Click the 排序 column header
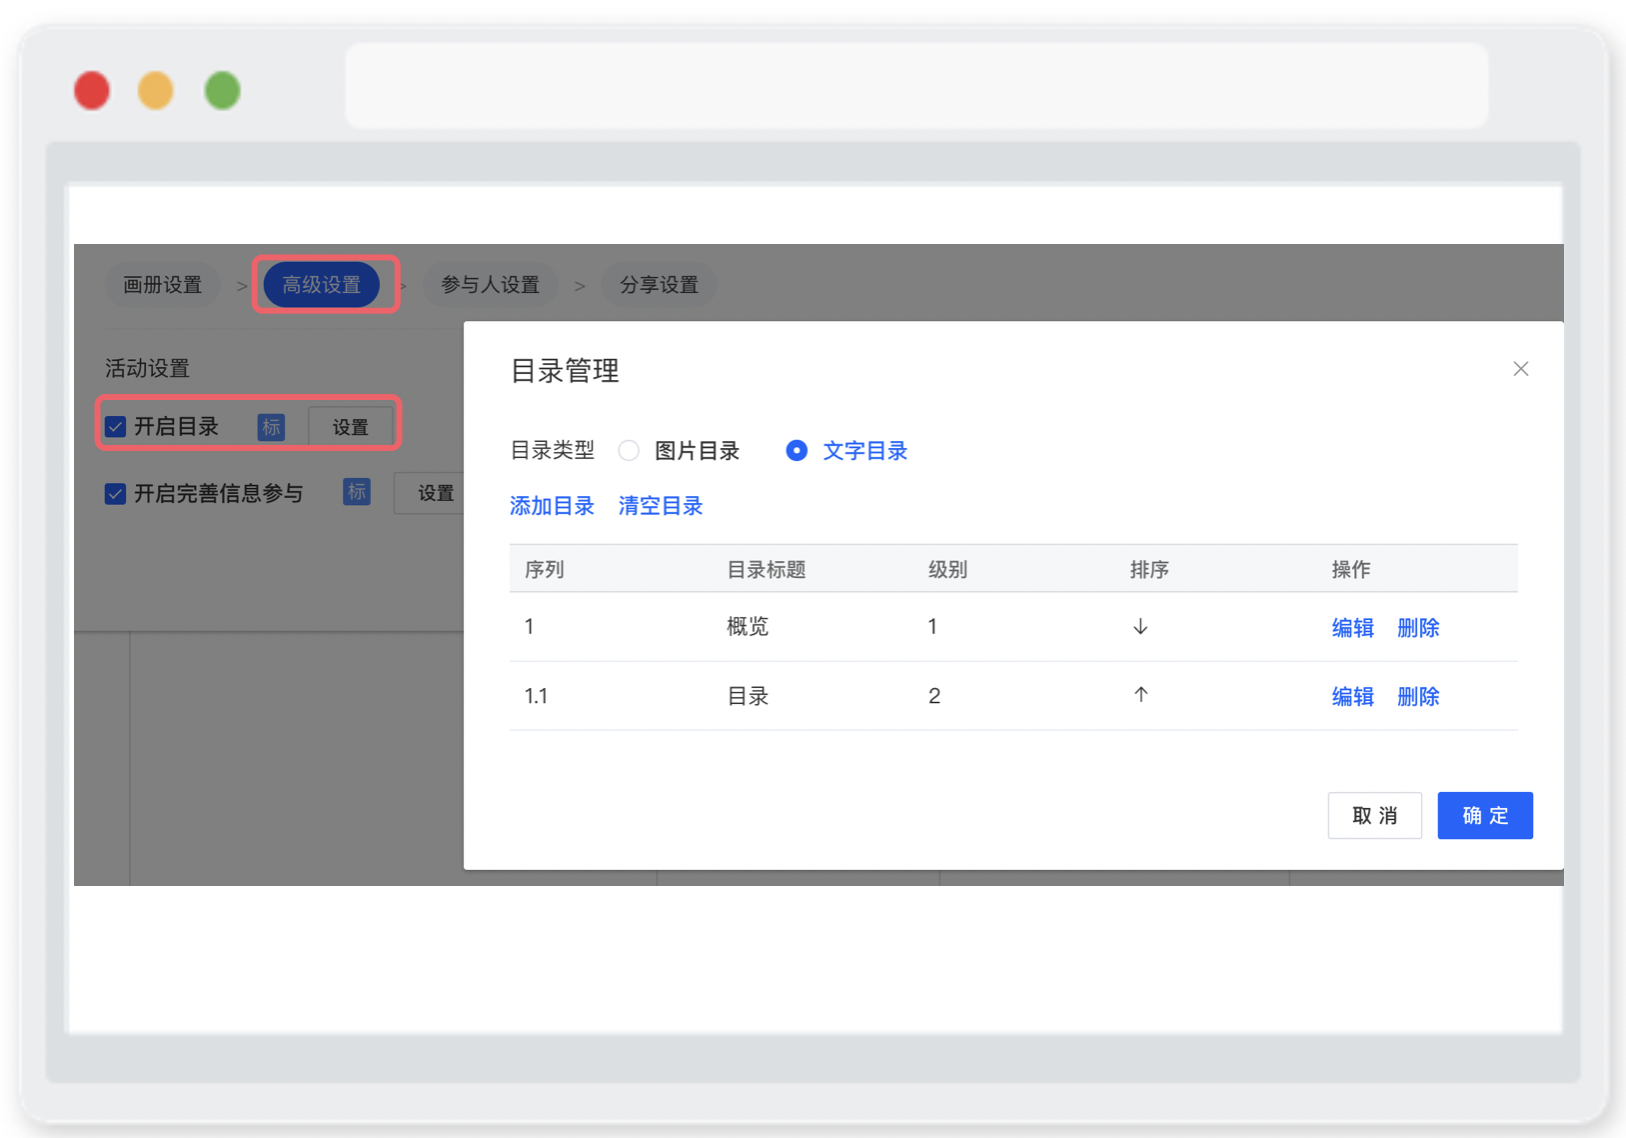Image resolution: width=1626 pixels, height=1138 pixels. point(1150,570)
